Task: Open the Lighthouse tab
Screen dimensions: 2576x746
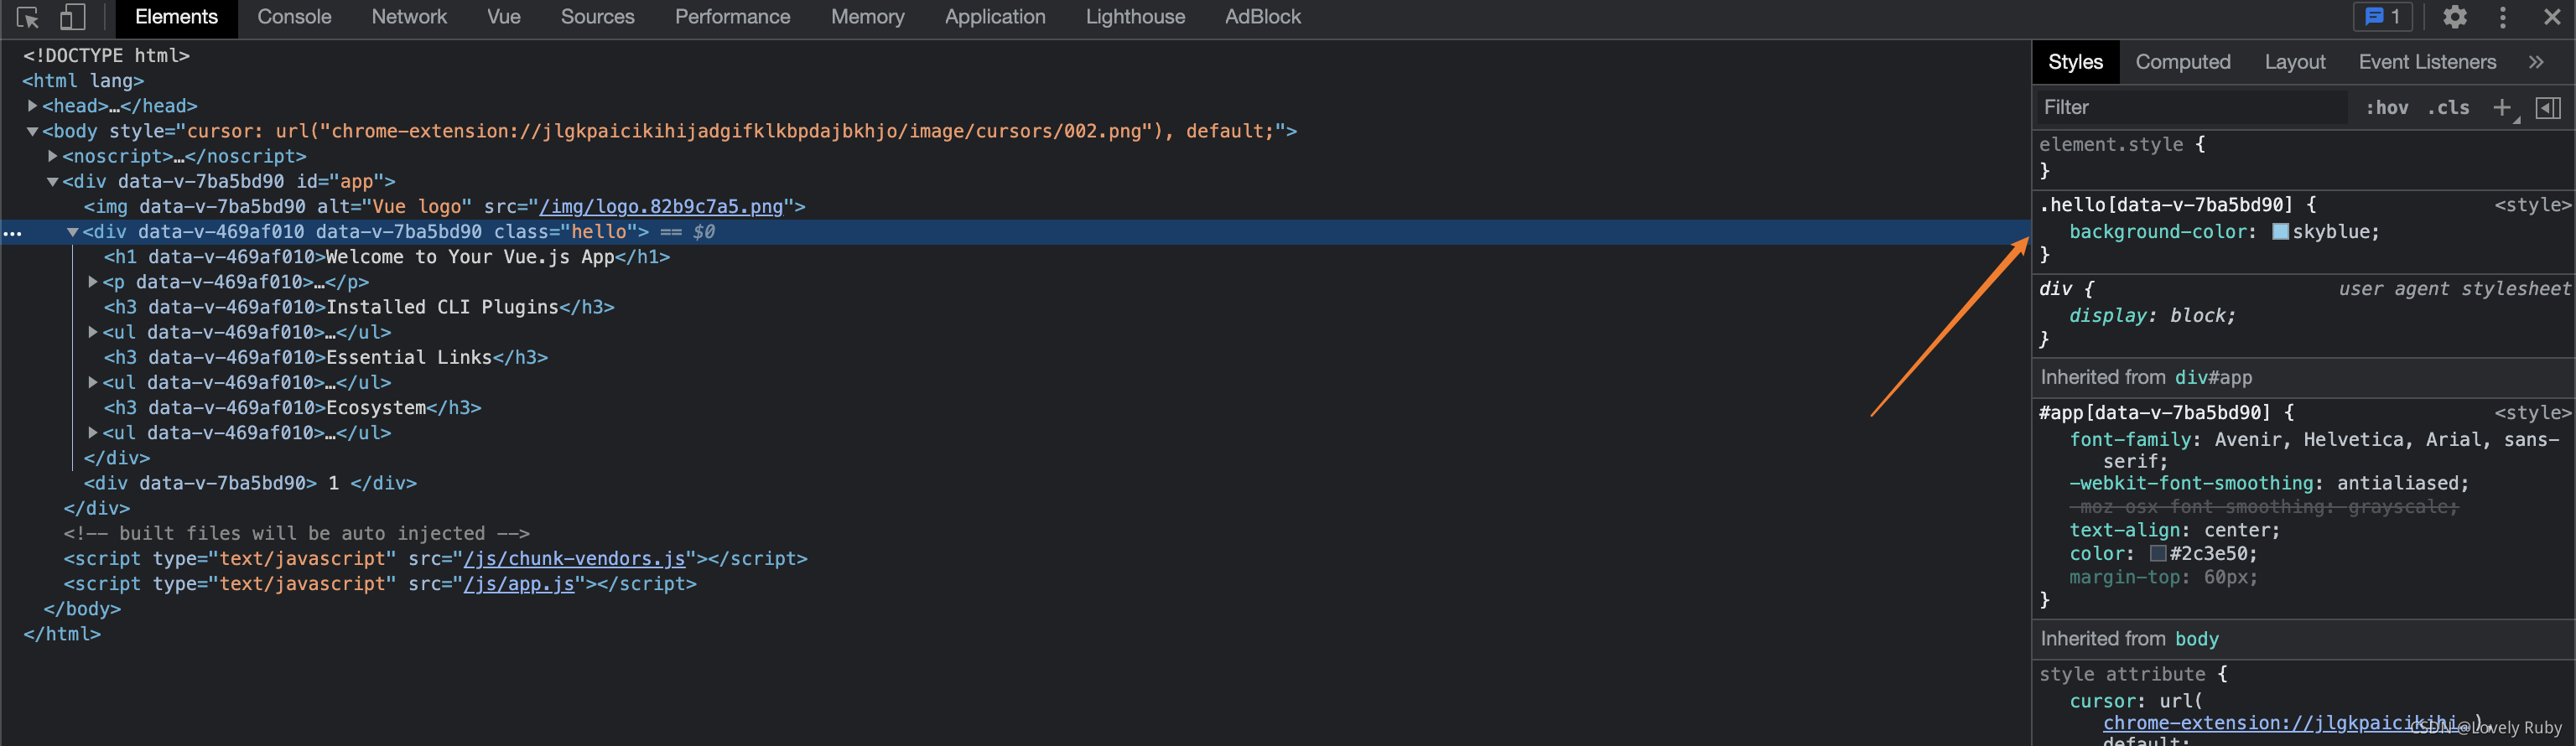Action: (x=1135, y=17)
